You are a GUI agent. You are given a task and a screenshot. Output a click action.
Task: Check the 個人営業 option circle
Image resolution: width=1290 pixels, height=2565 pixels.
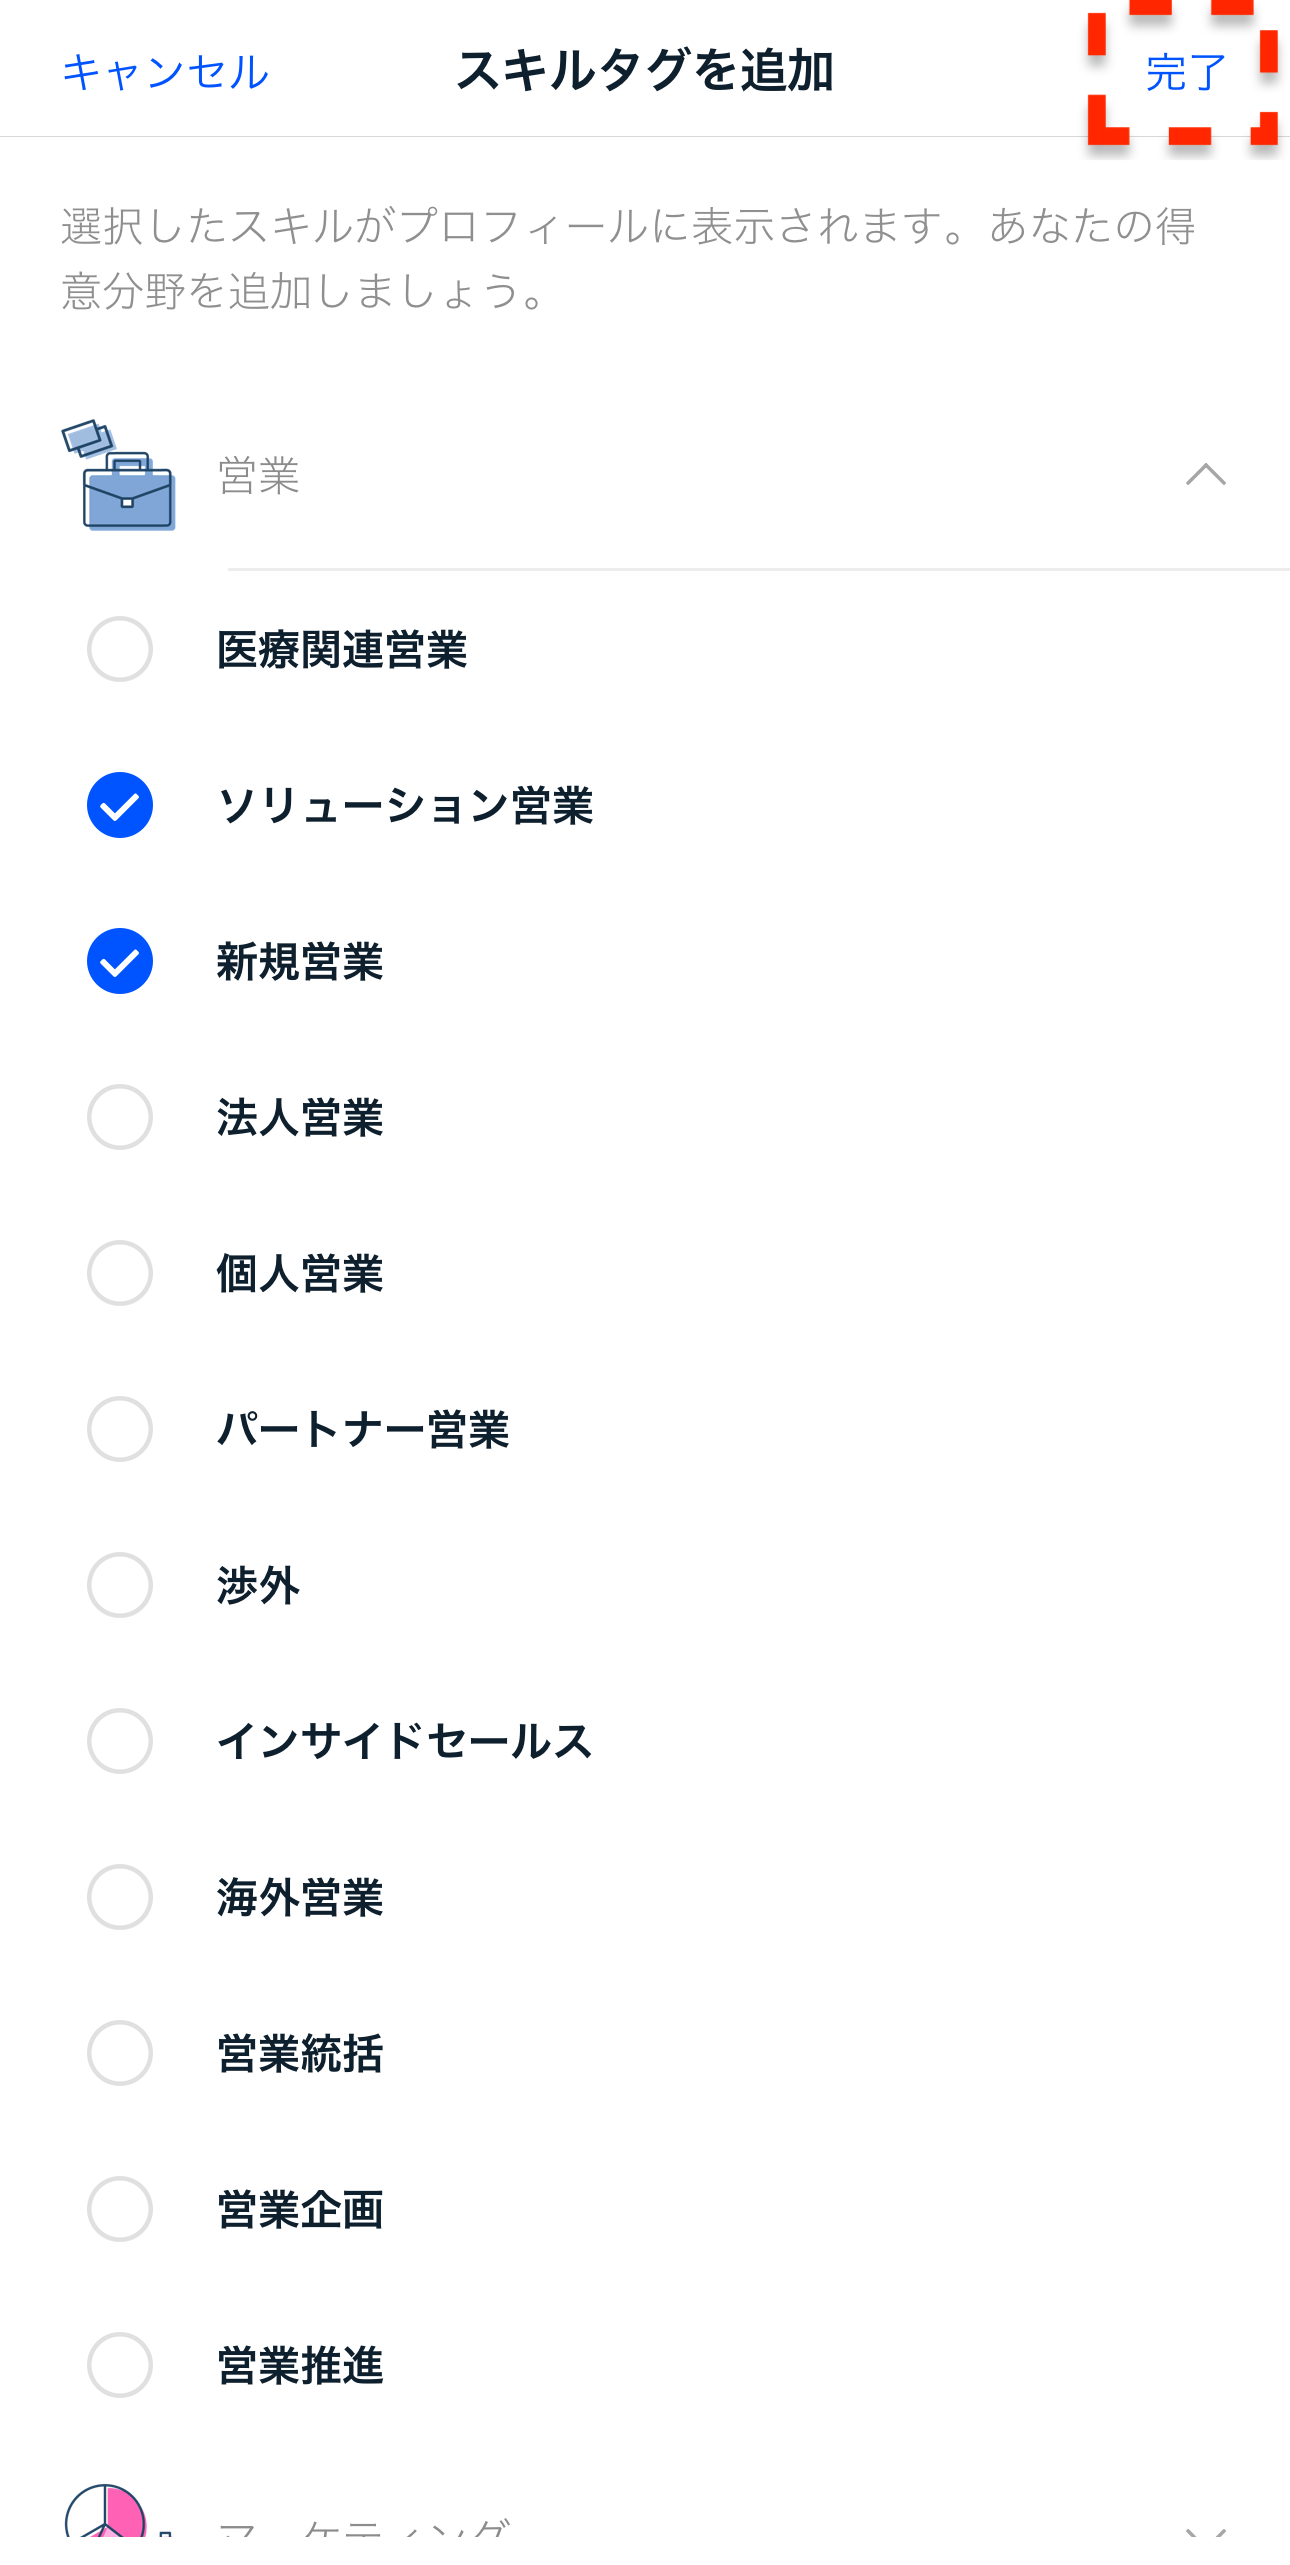(120, 1273)
